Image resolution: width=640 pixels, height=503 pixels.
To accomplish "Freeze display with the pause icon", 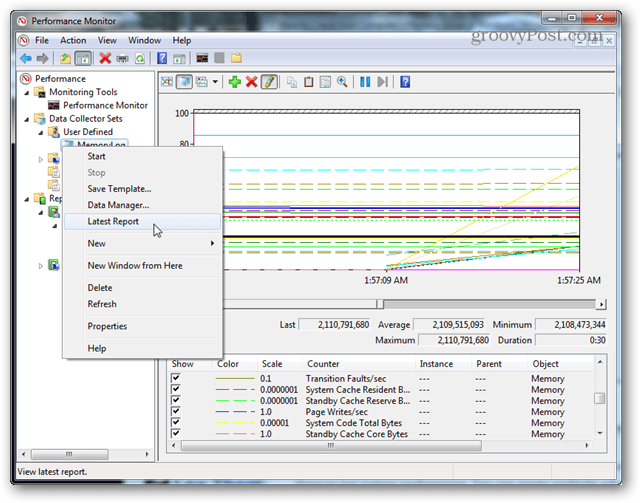I will click(x=365, y=82).
